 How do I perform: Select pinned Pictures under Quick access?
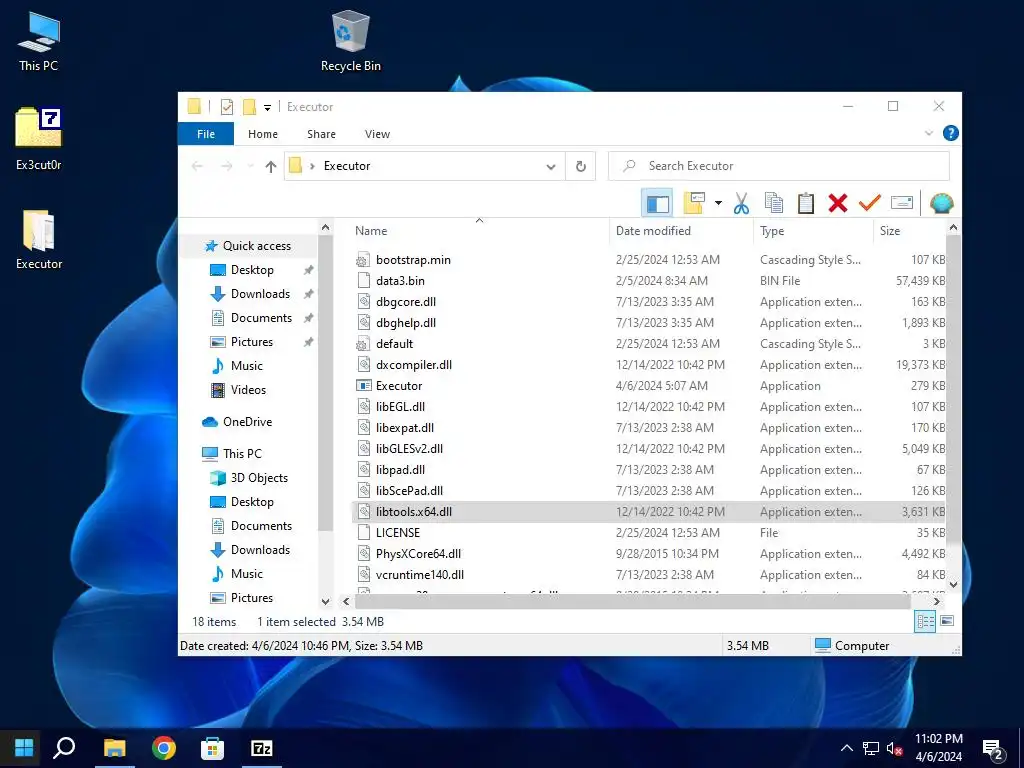pyautogui.click(x=251, y=342)
